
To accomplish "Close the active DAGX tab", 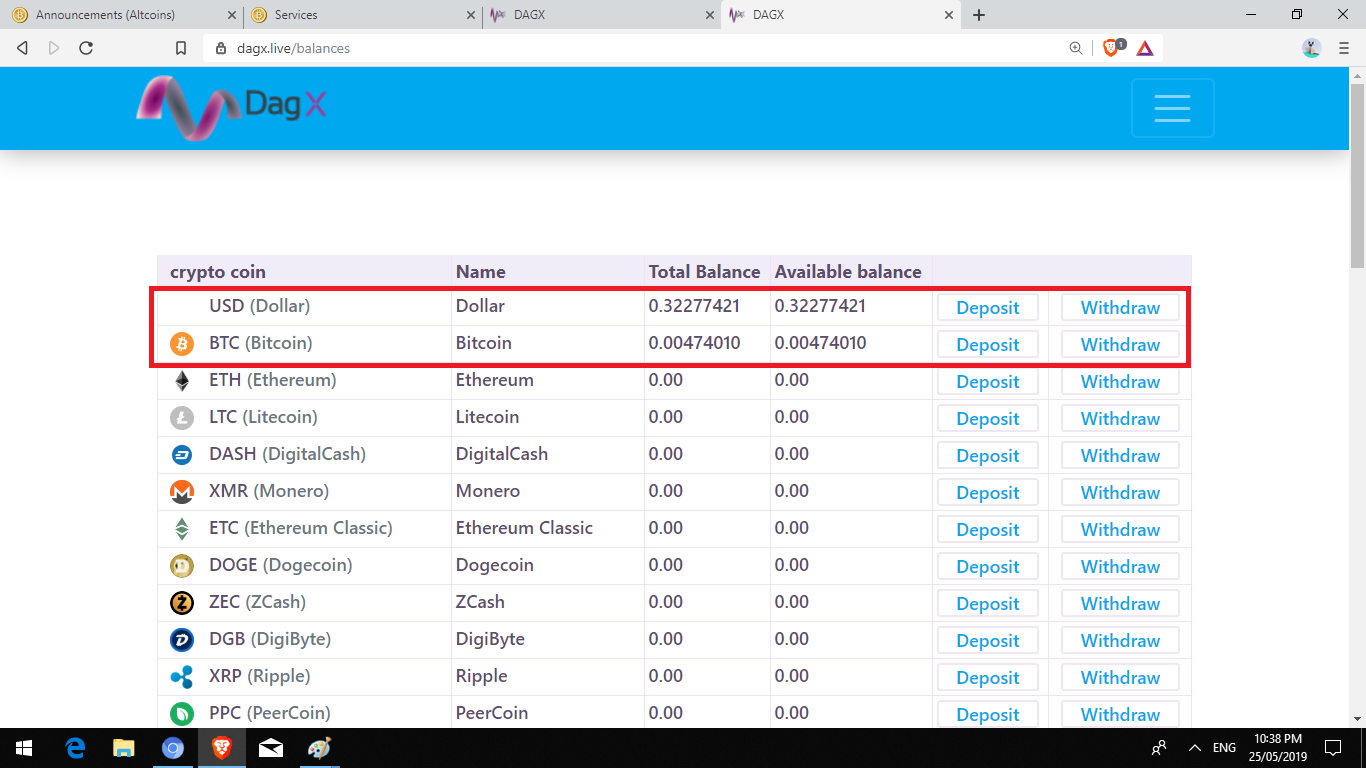I will pos(950,15).
